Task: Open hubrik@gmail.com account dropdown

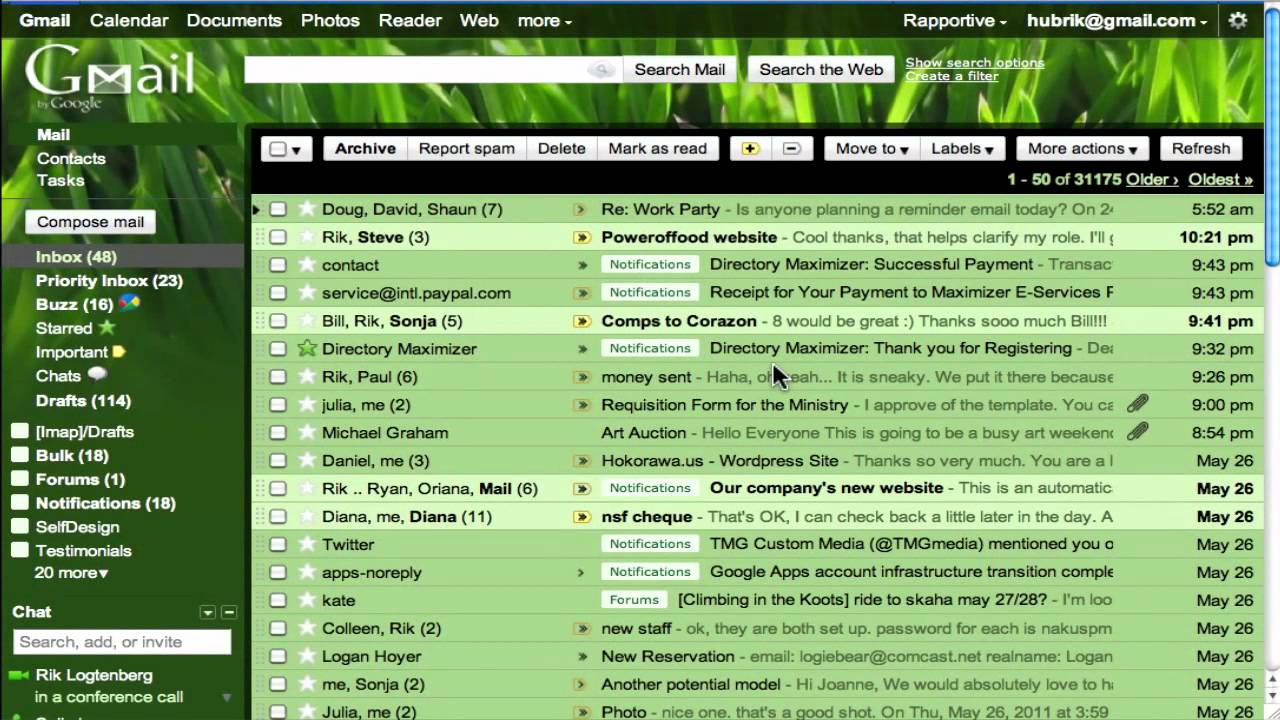Action: 1117,20
